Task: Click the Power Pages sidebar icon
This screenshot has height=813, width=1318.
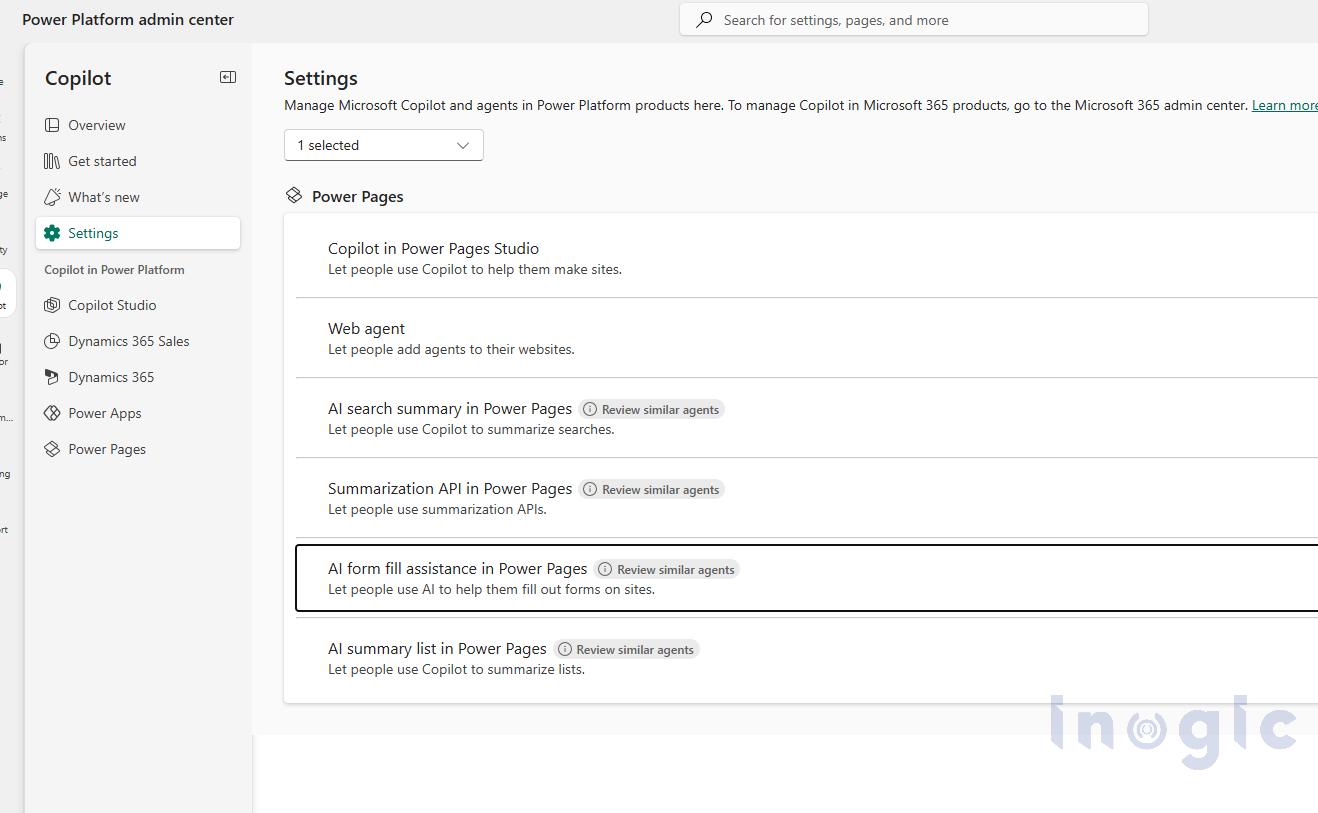Action: click(52, 449)
